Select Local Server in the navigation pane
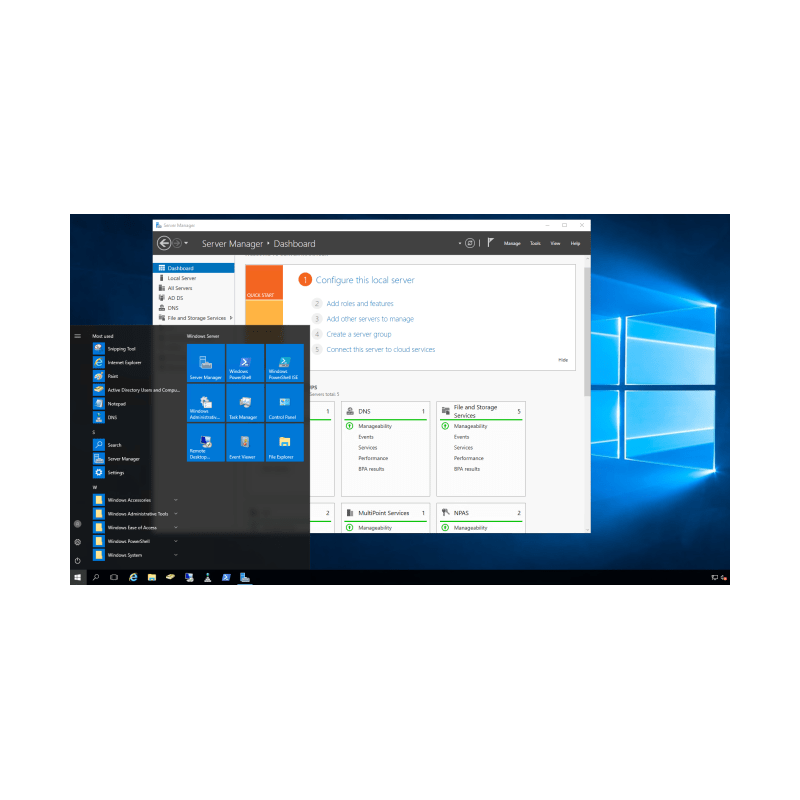The height and width of the screenshot is (800, 800). [x=181, y=278]
